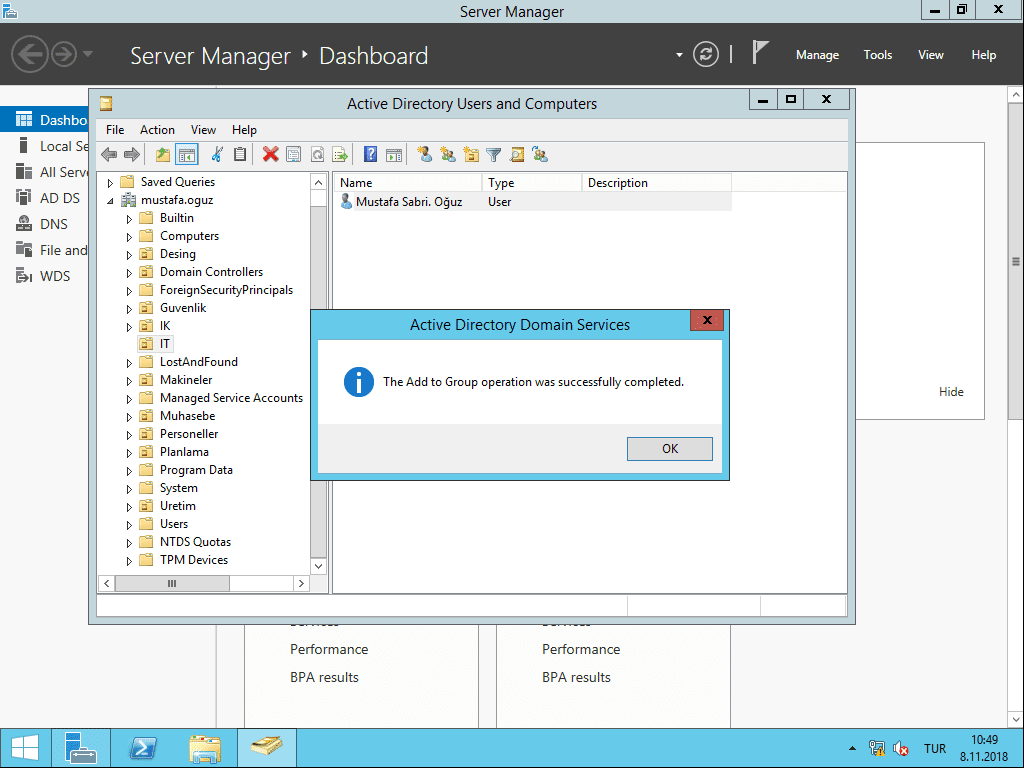
Task: Expand the Managed Service Accounts container
Action: (x=129, y=399)
